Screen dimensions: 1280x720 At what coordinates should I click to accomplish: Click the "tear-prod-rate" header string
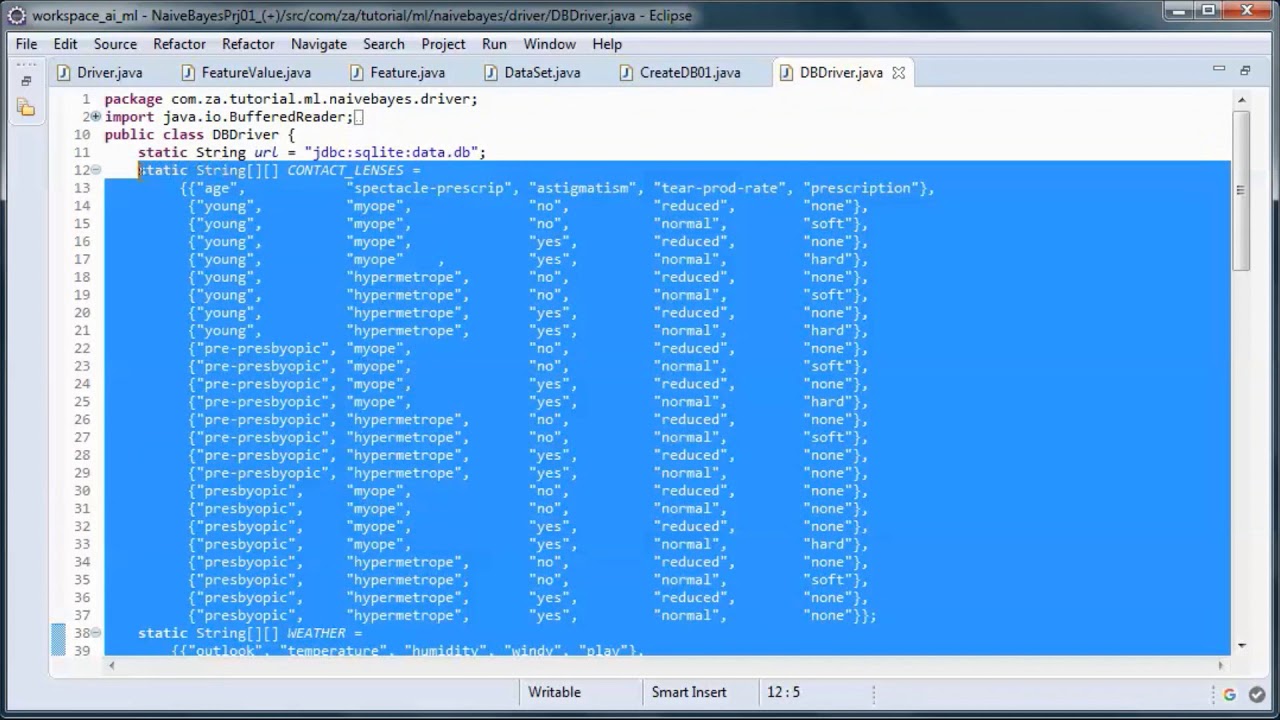point(720,188)
